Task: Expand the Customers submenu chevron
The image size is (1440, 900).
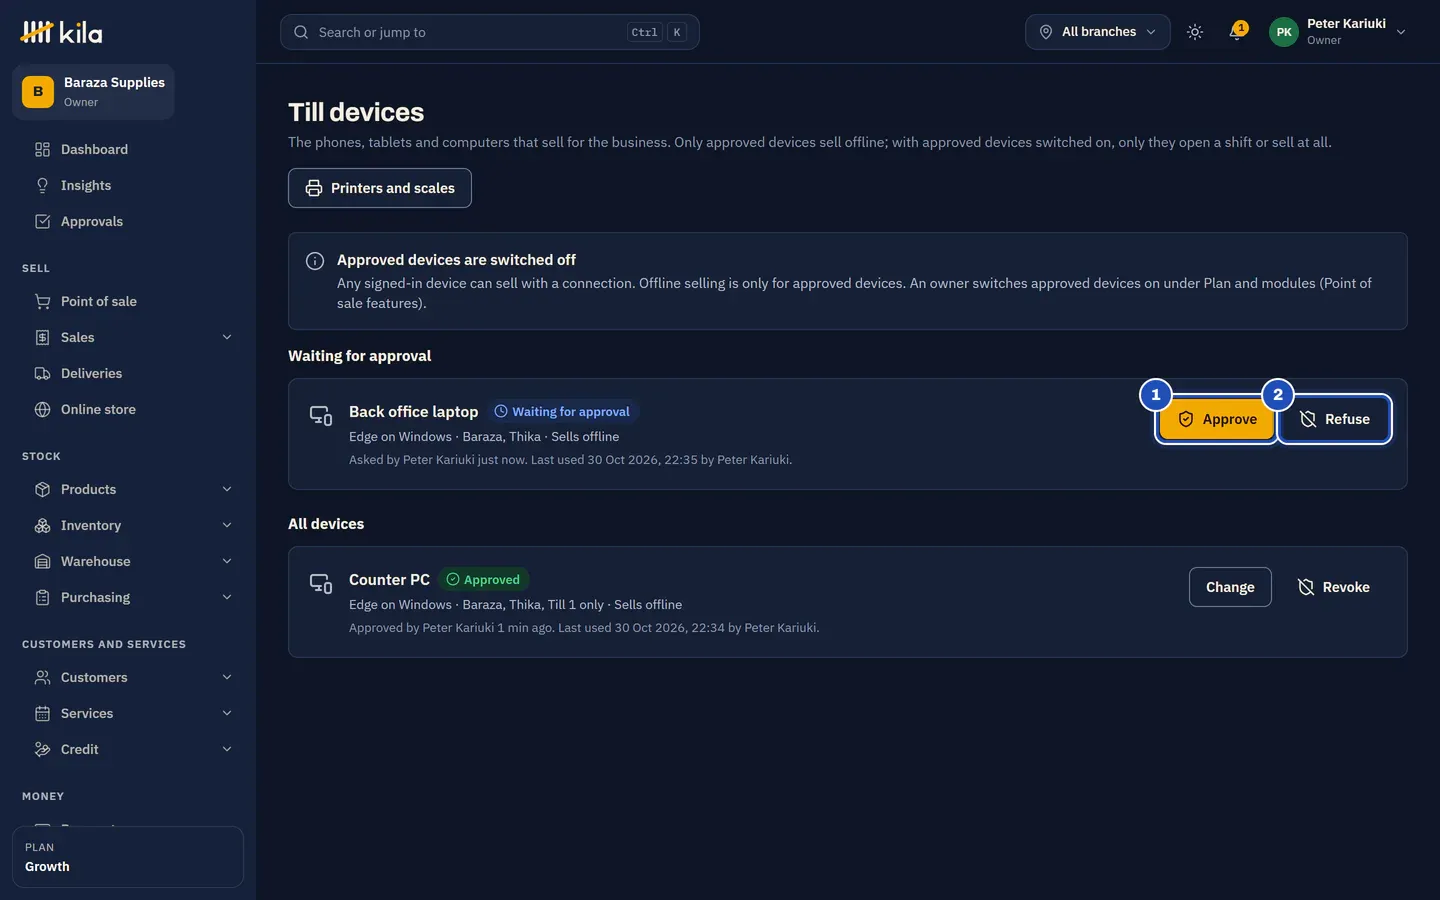Action: tap(227, 677)
